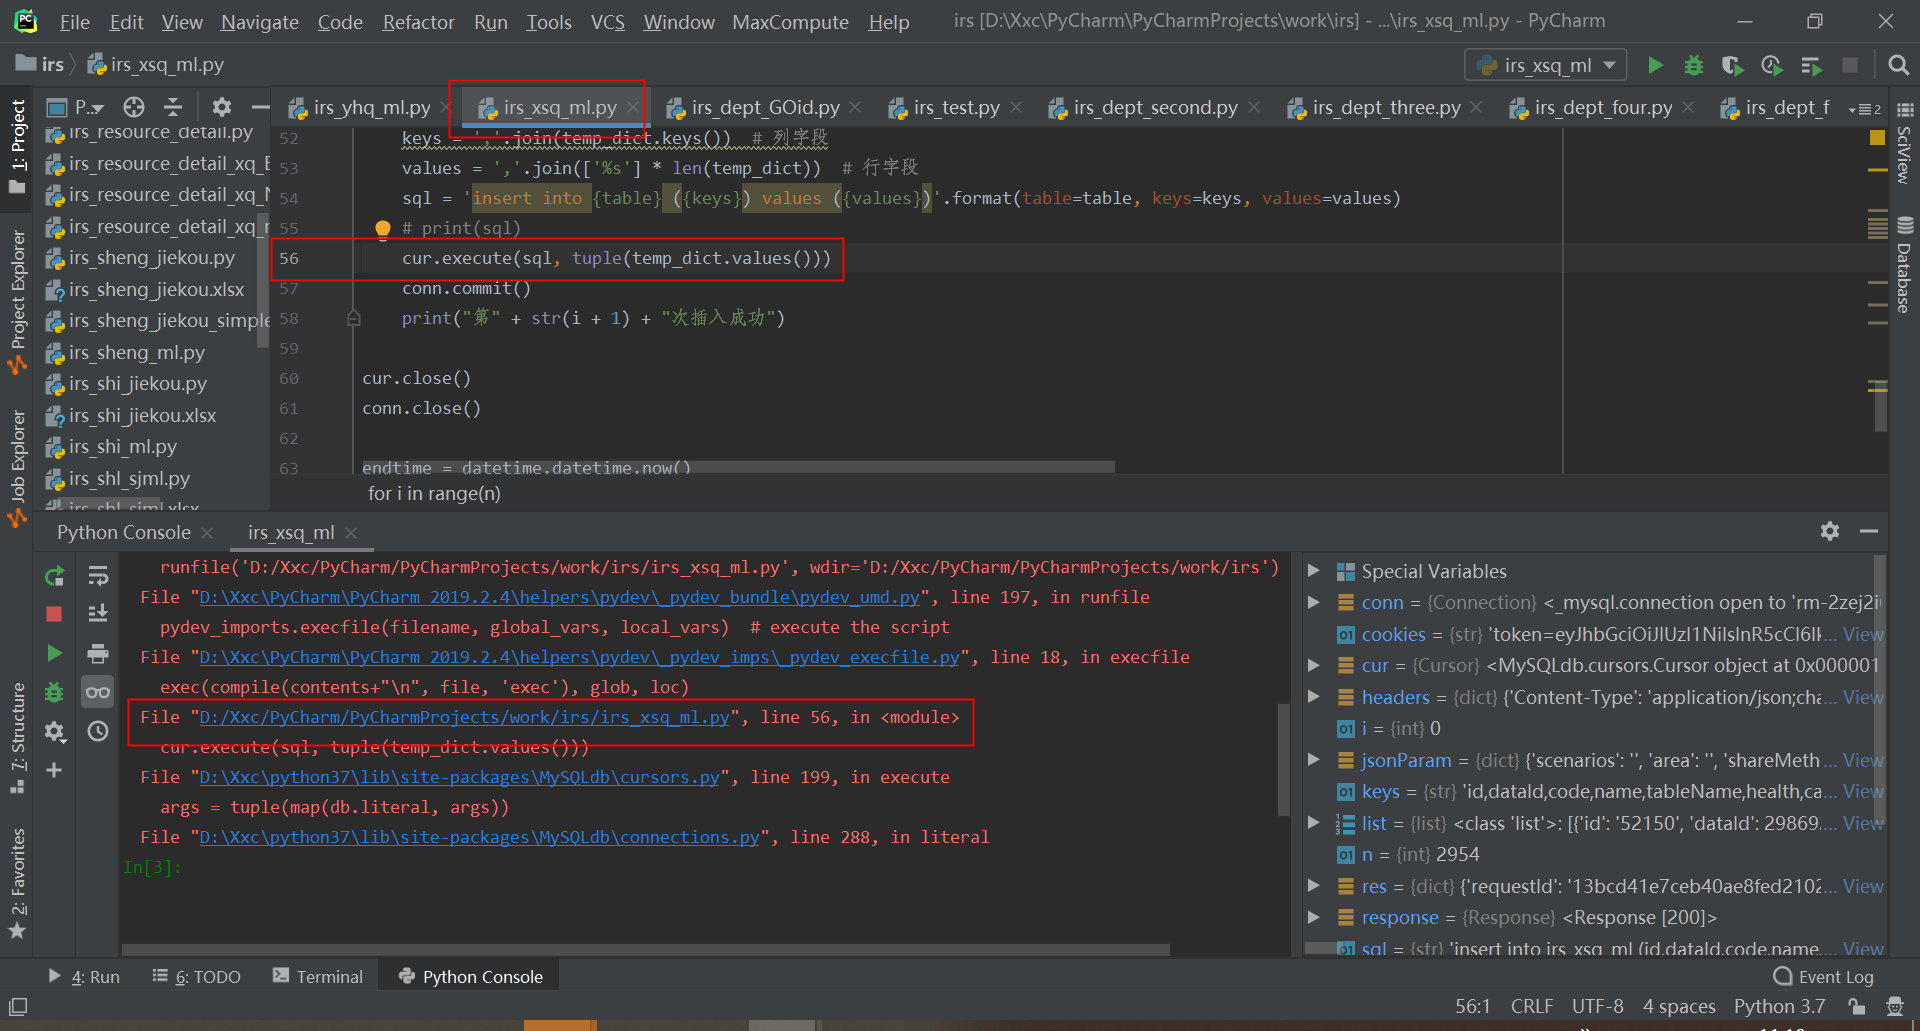
Task: Open the Refactor menu
Action: coord(418,22)
